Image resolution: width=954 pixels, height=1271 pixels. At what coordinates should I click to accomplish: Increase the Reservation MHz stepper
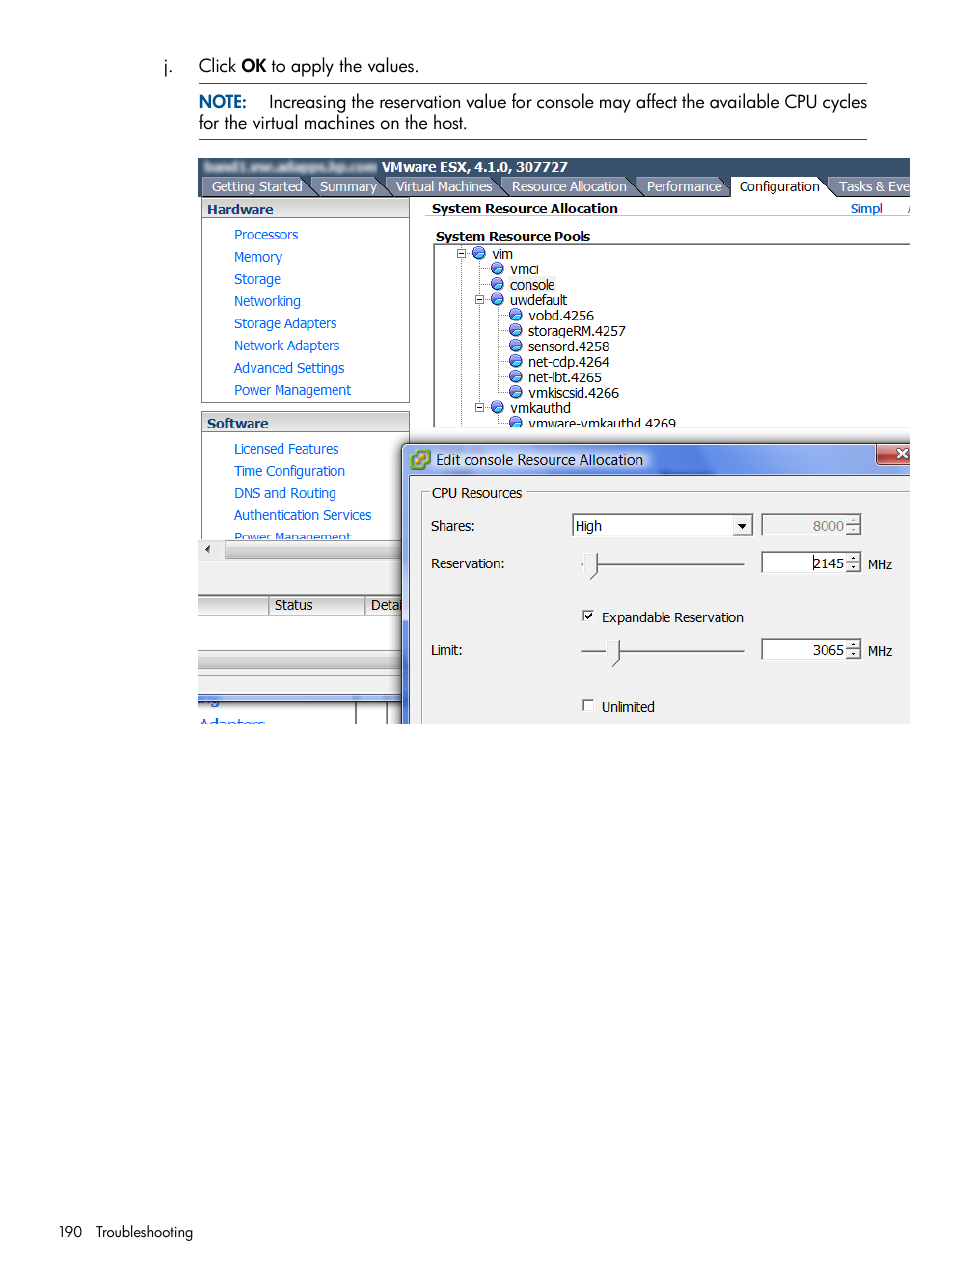(853, 558)
